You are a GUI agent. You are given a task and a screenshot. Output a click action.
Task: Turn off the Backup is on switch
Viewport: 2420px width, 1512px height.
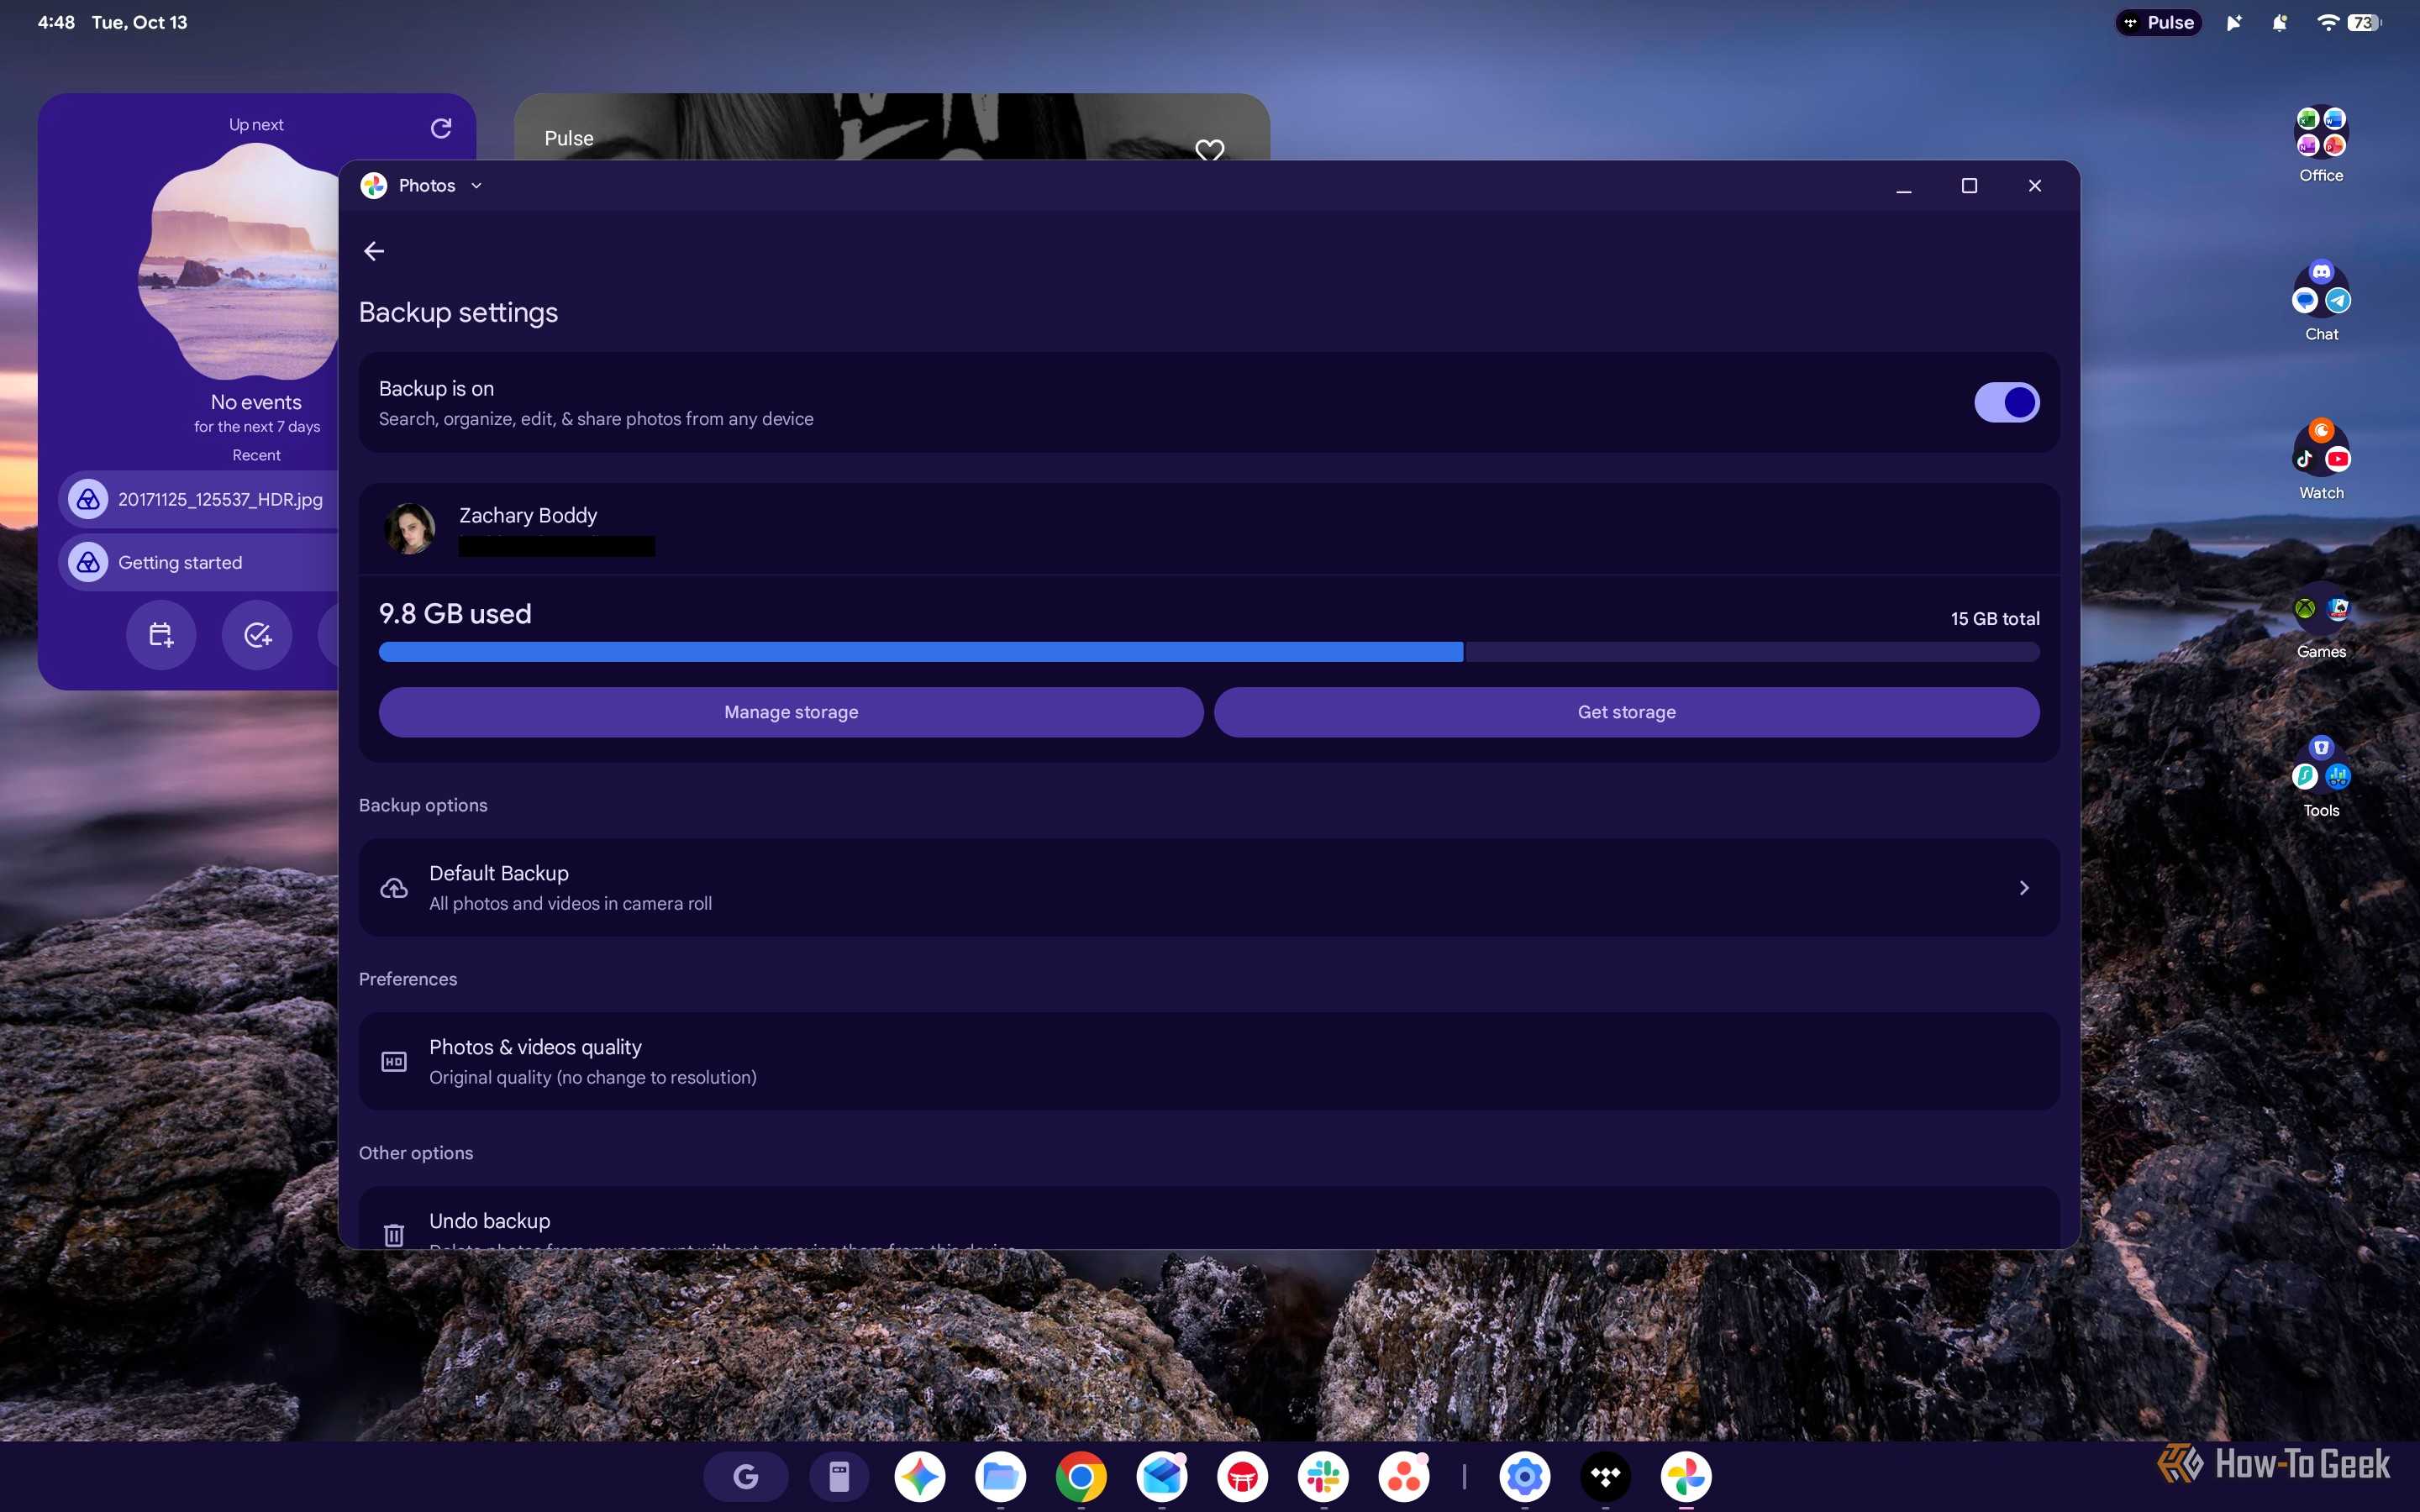click(2006, 402)
